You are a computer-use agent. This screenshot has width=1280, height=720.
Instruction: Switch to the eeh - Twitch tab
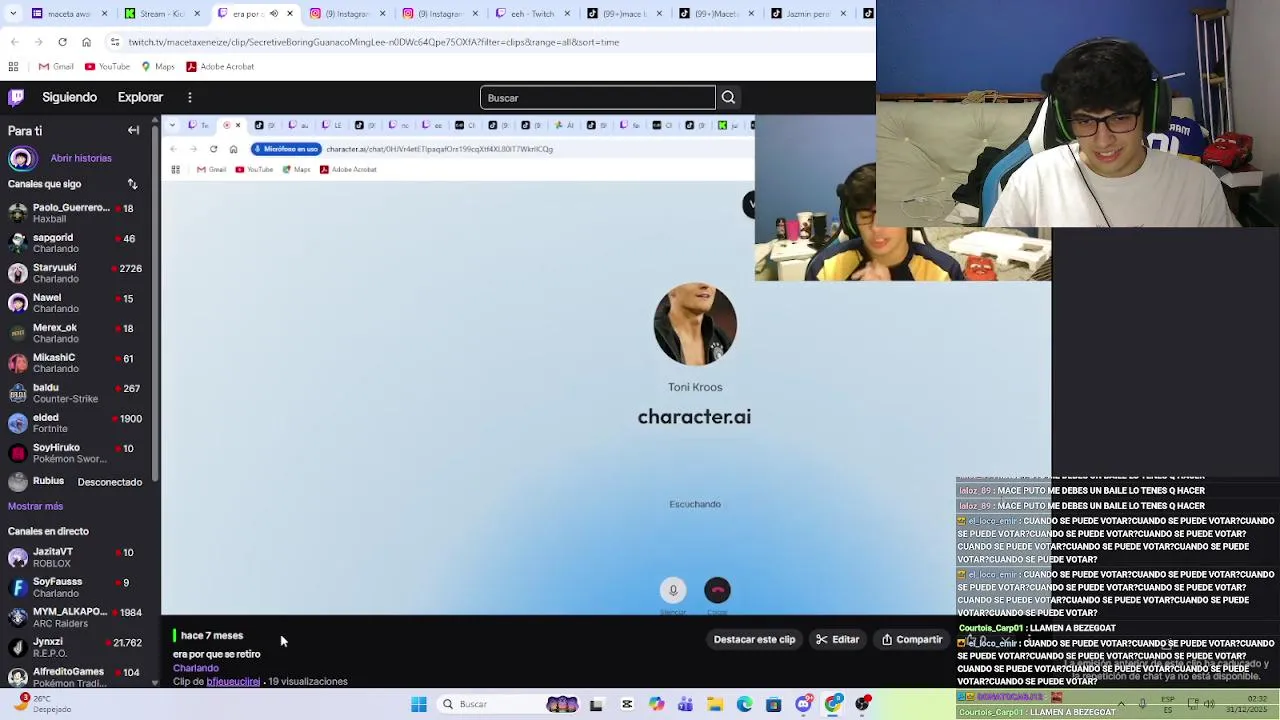point(532,13)
